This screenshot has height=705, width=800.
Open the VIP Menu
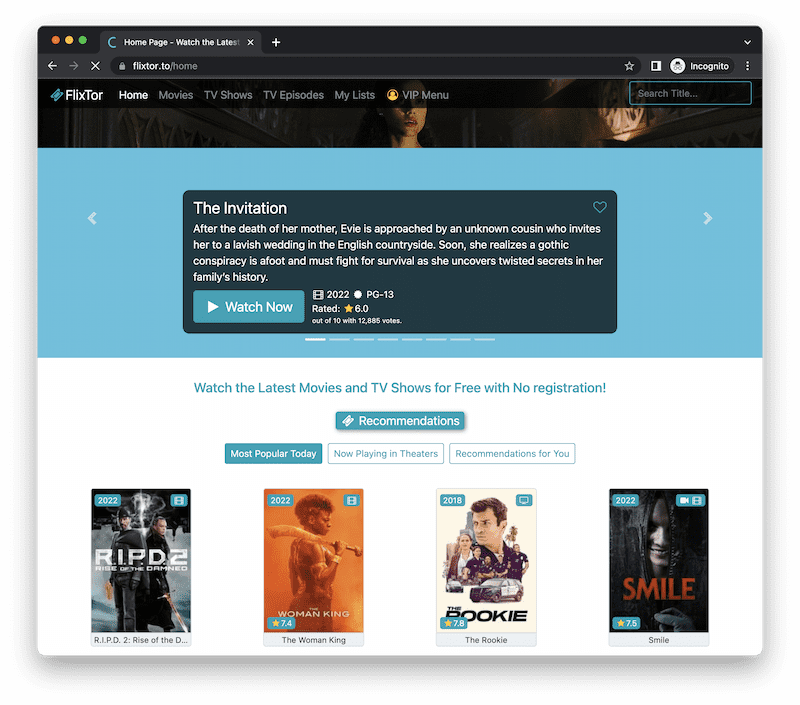pyautogui.click(x=418, y=95)
